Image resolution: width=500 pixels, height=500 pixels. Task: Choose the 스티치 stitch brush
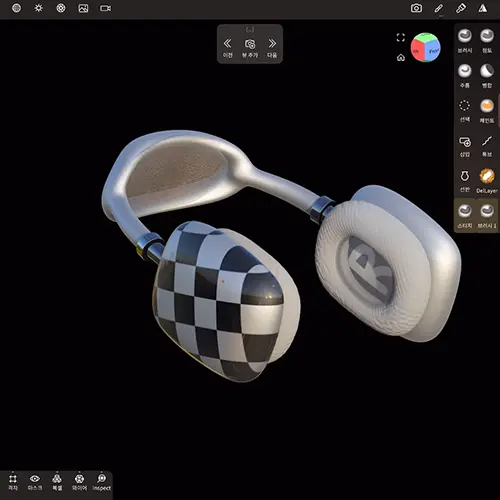point(465,216)
